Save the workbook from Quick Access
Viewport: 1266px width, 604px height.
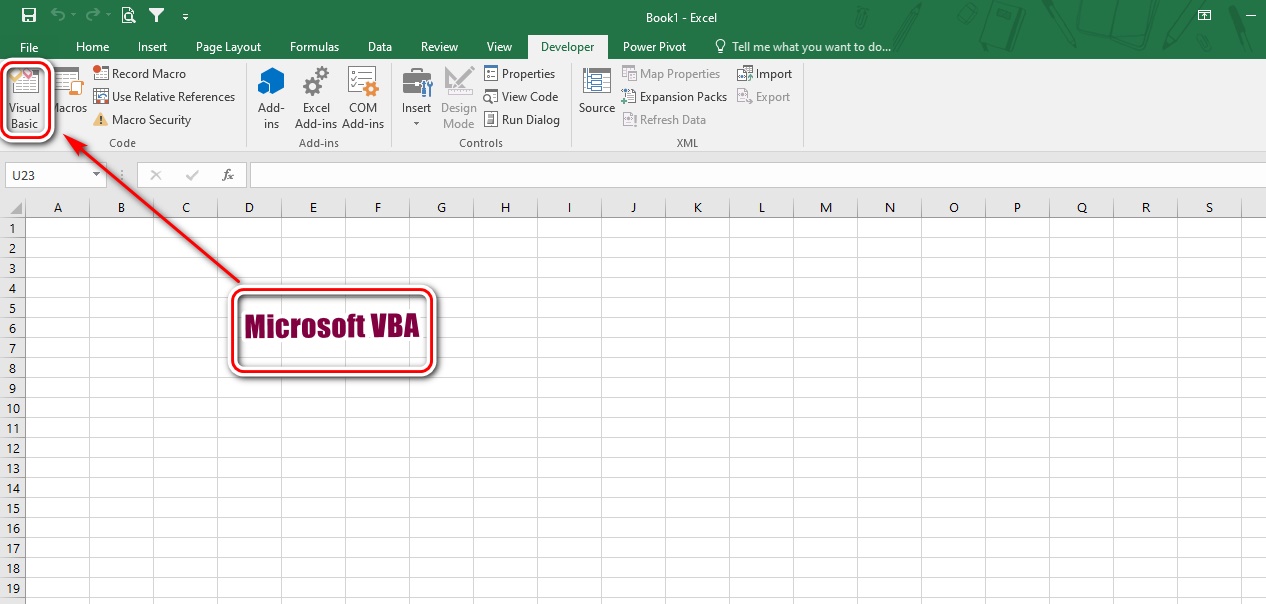click(29, 16)
